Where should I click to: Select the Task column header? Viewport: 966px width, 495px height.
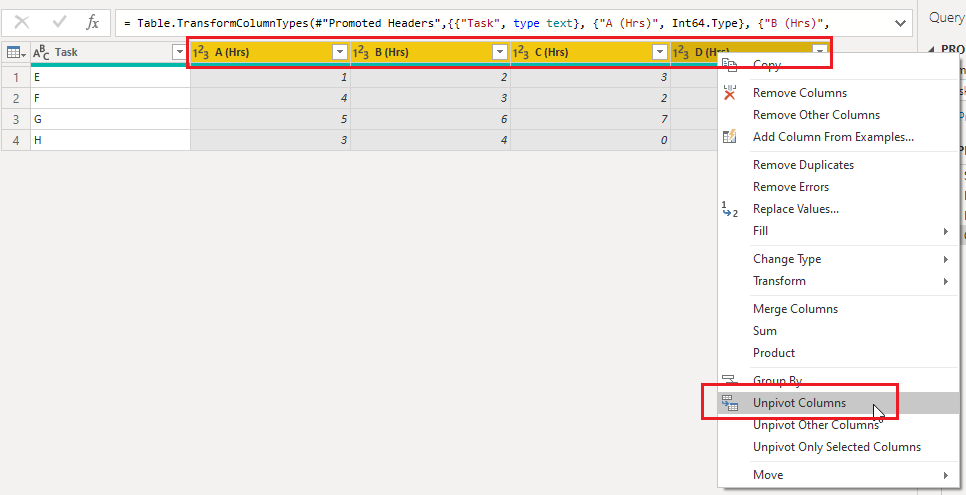pos(110,53)
